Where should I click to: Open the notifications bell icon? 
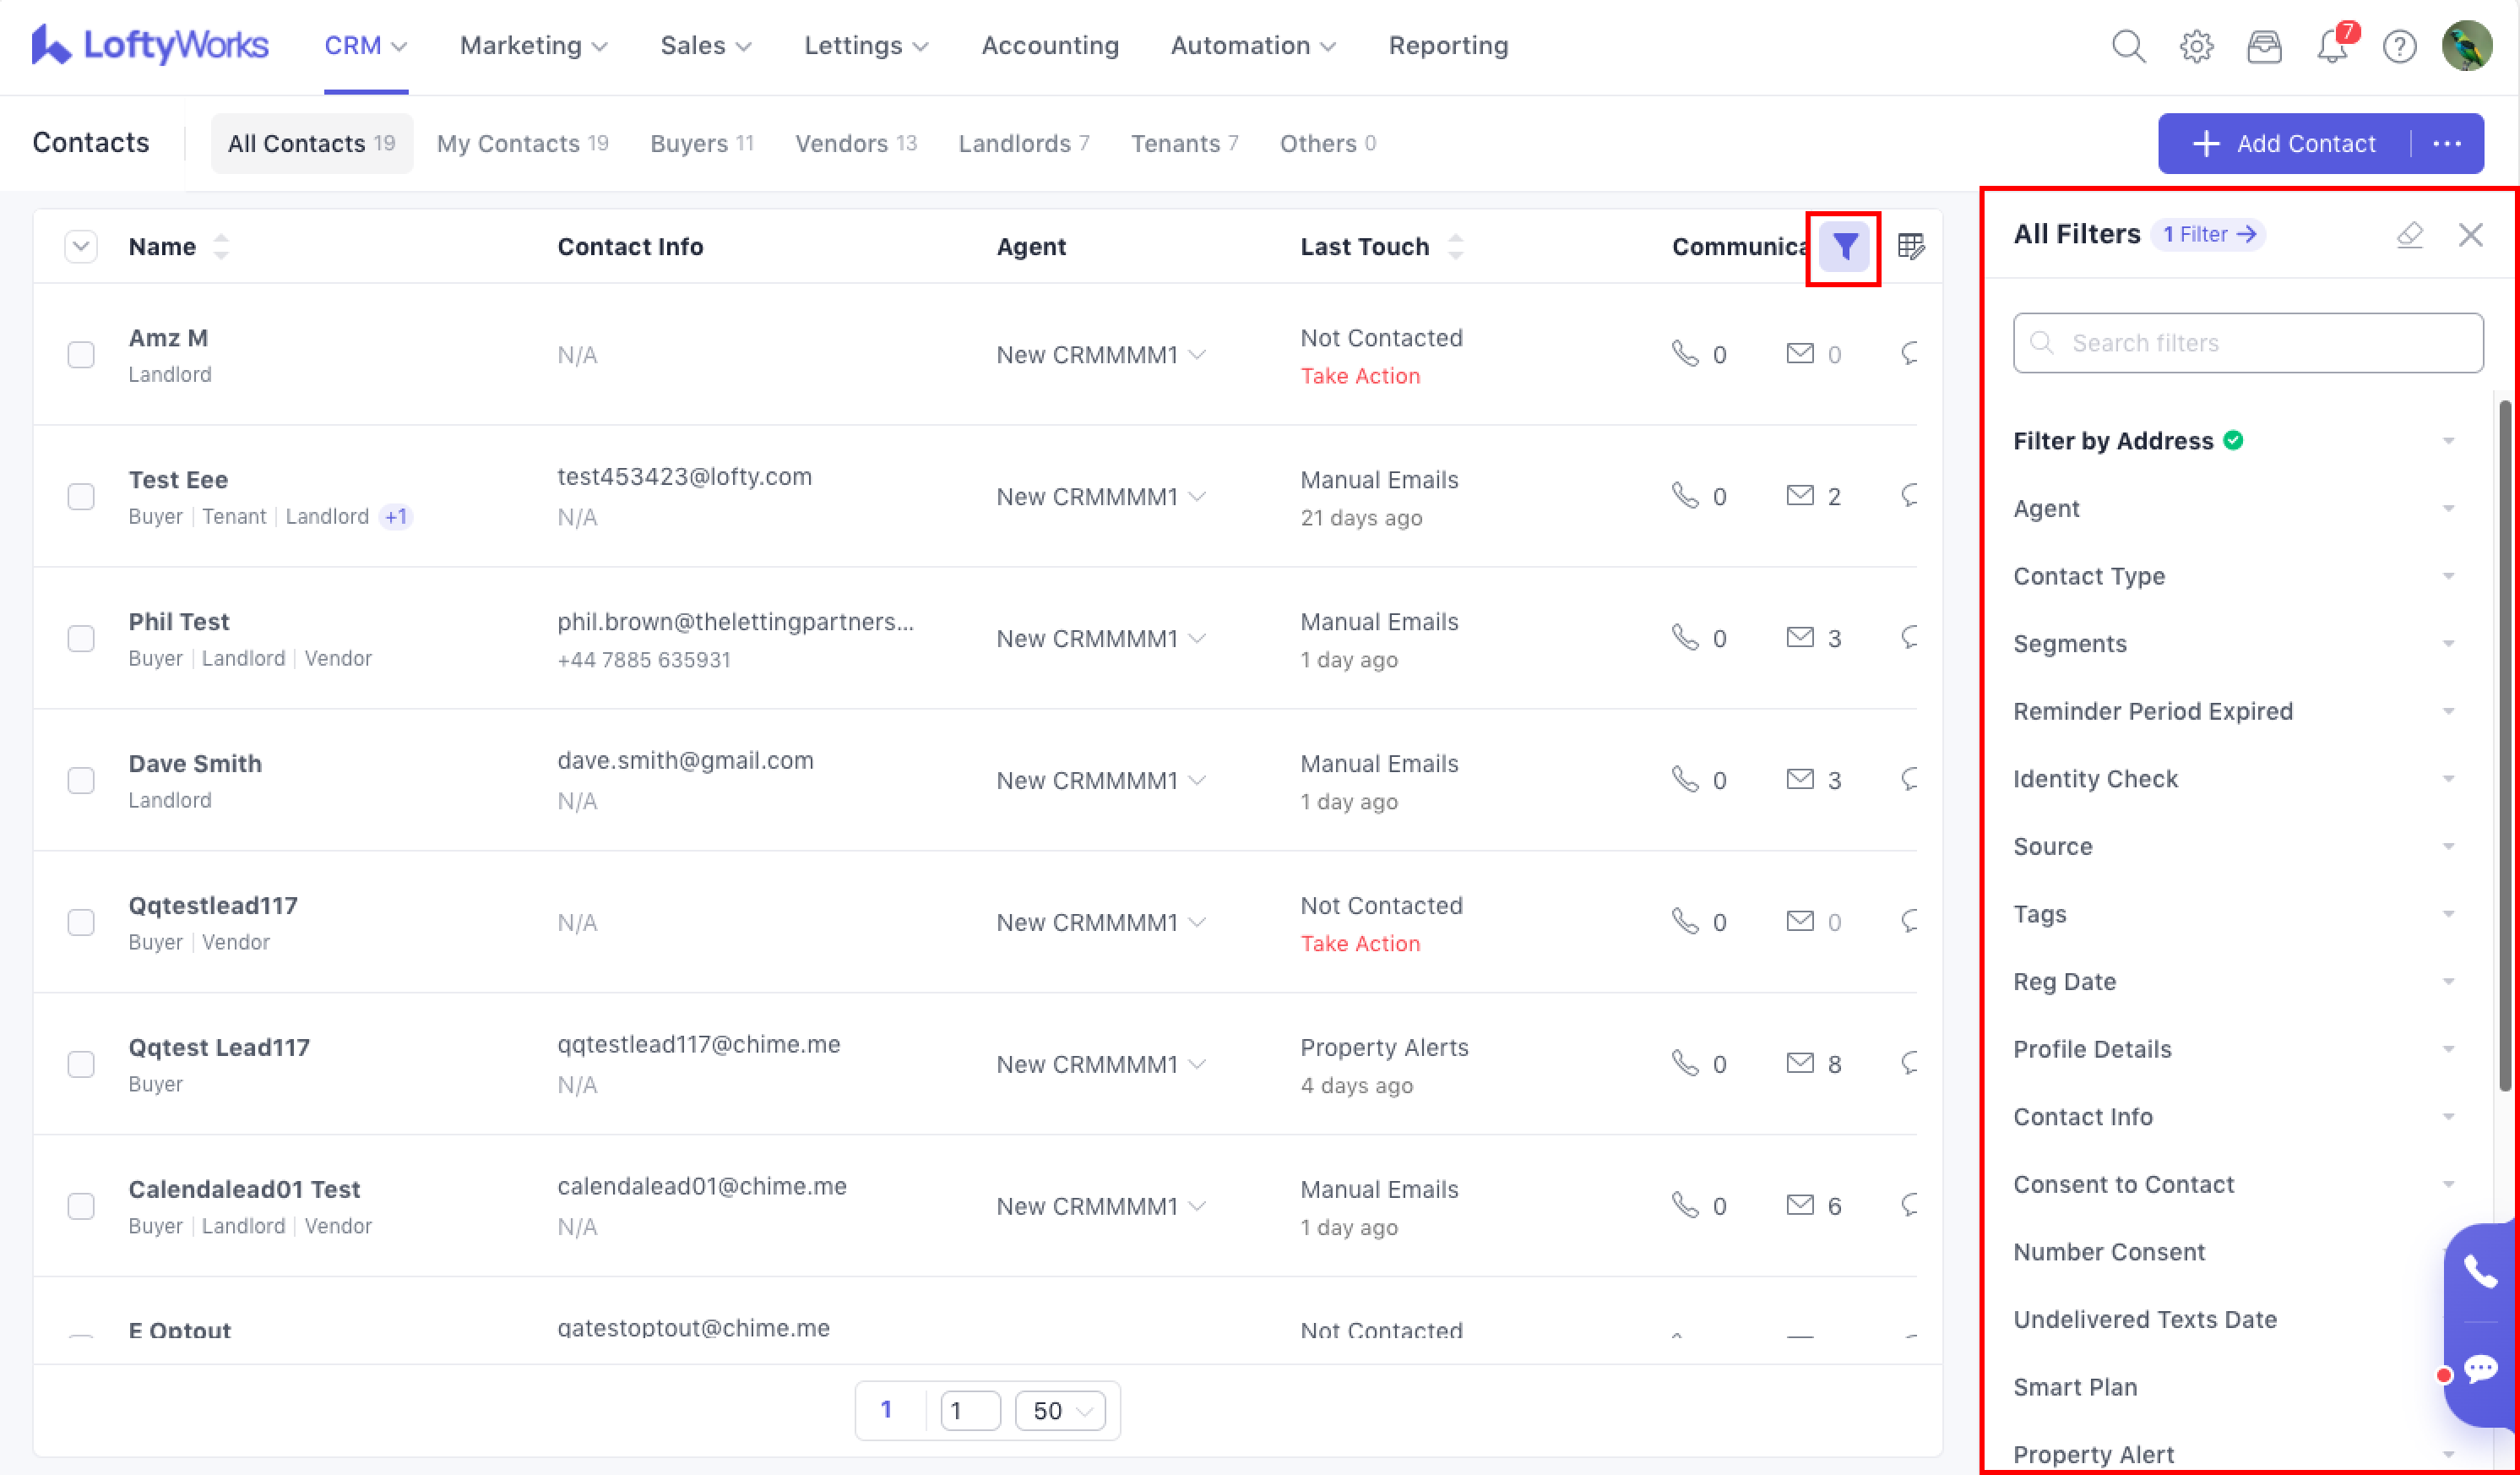(x=2331, y=46)
